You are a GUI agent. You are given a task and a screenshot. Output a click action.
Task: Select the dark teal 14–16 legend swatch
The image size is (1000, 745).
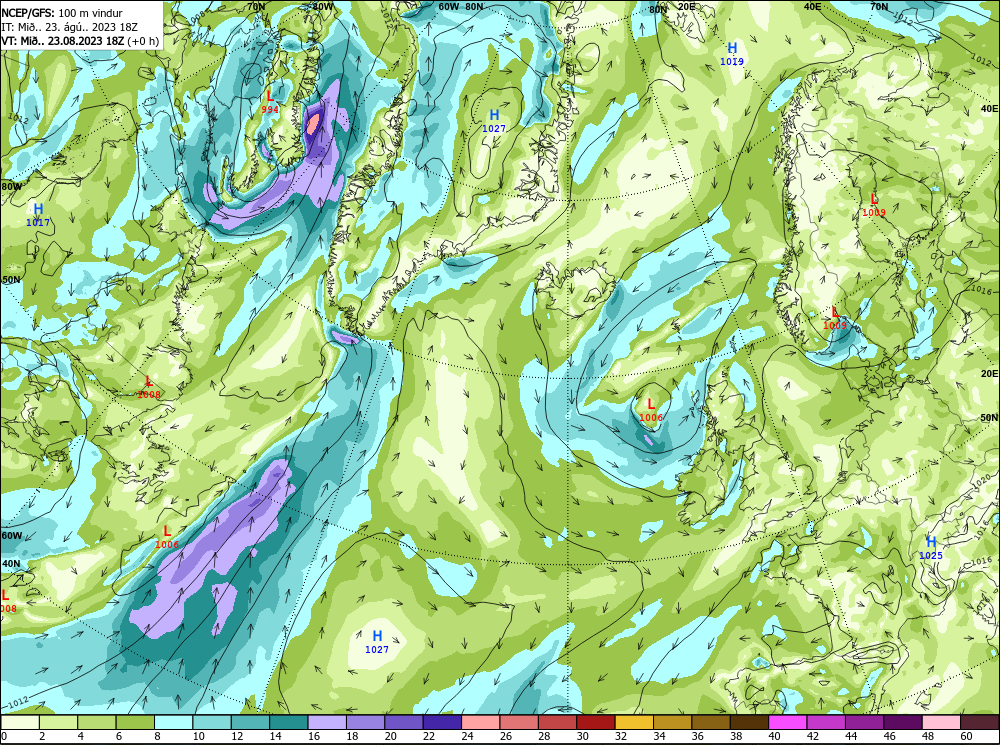point(289,722)
